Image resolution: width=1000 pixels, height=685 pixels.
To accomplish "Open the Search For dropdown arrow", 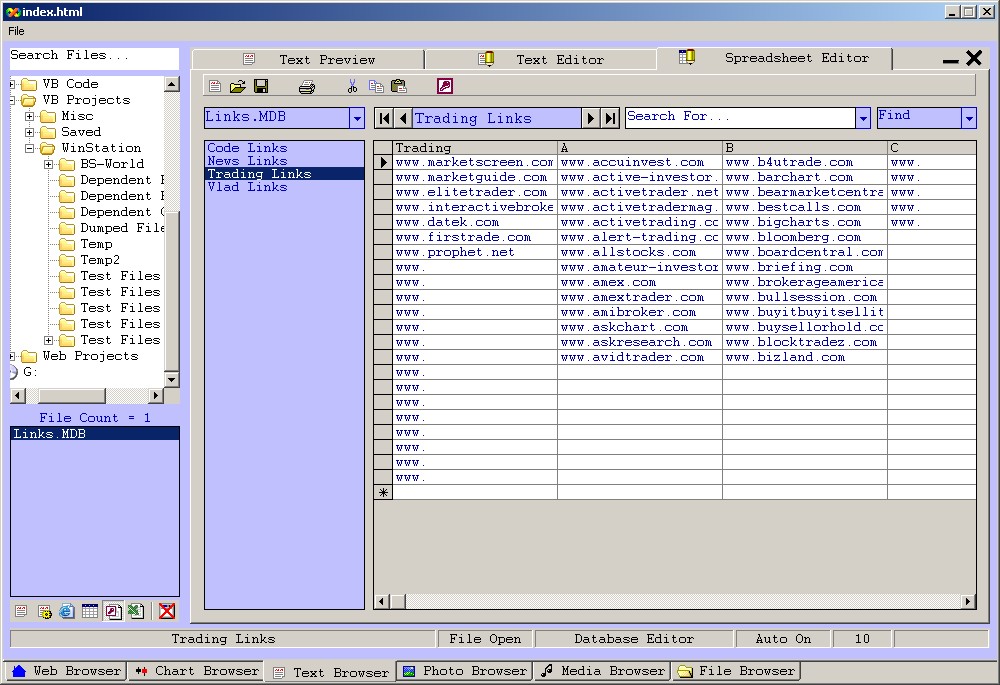I will [x=863, y=118].
